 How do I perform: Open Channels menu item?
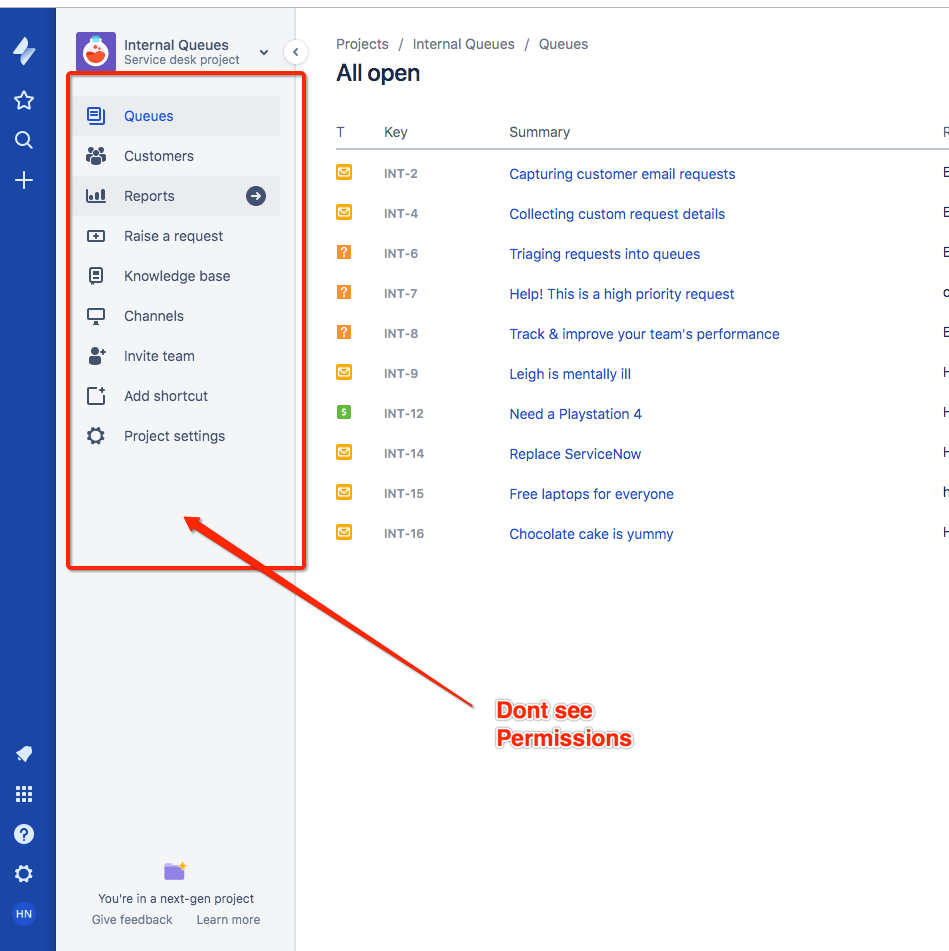point(176,316)
